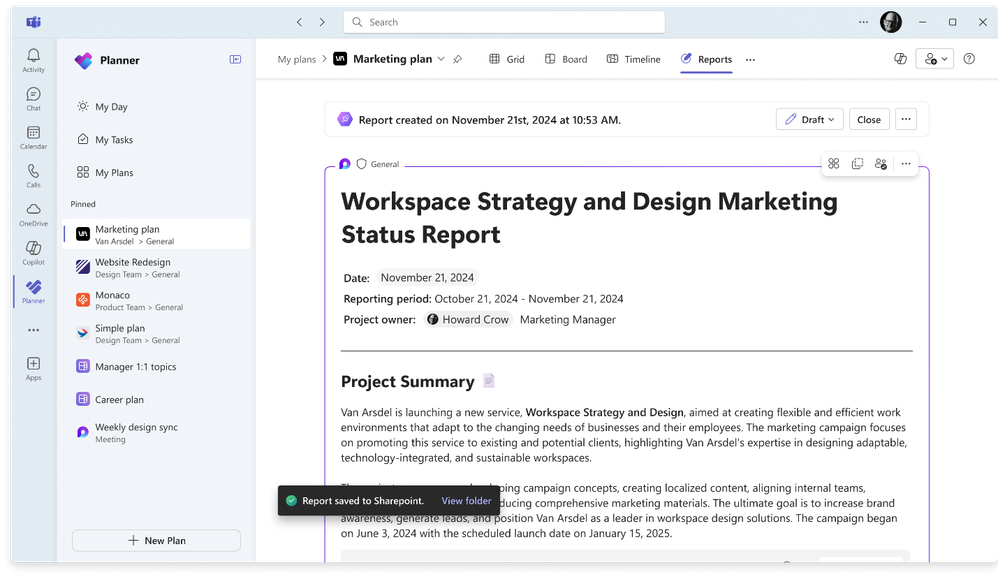Click into the Search field

click(x=504, y=22)
